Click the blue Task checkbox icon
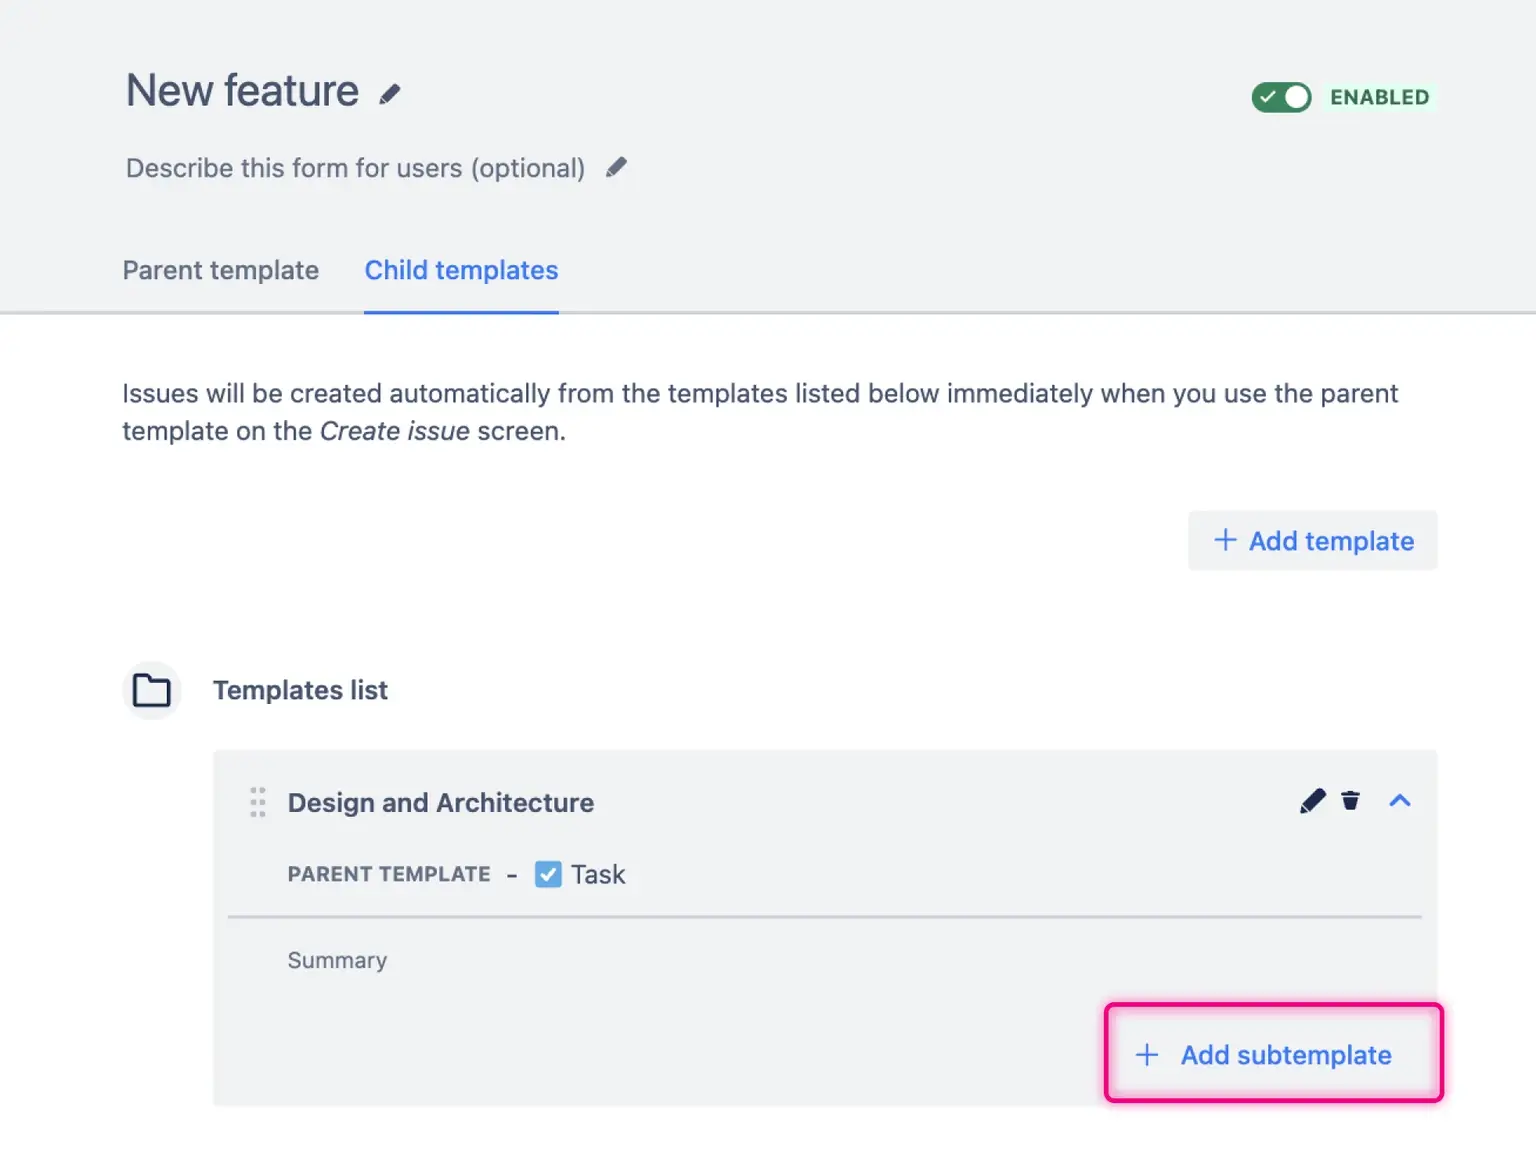The width and height of the screenshot is (1536, 1150). (x=548, y=874)
